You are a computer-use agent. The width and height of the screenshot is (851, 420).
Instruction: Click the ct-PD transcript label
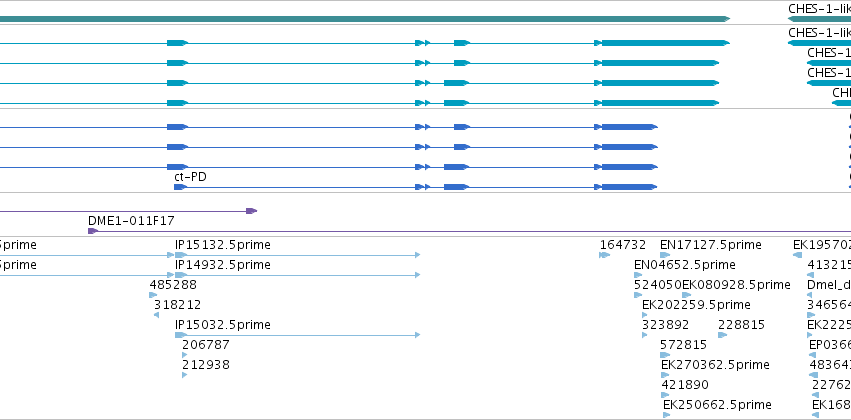point(190,177)
